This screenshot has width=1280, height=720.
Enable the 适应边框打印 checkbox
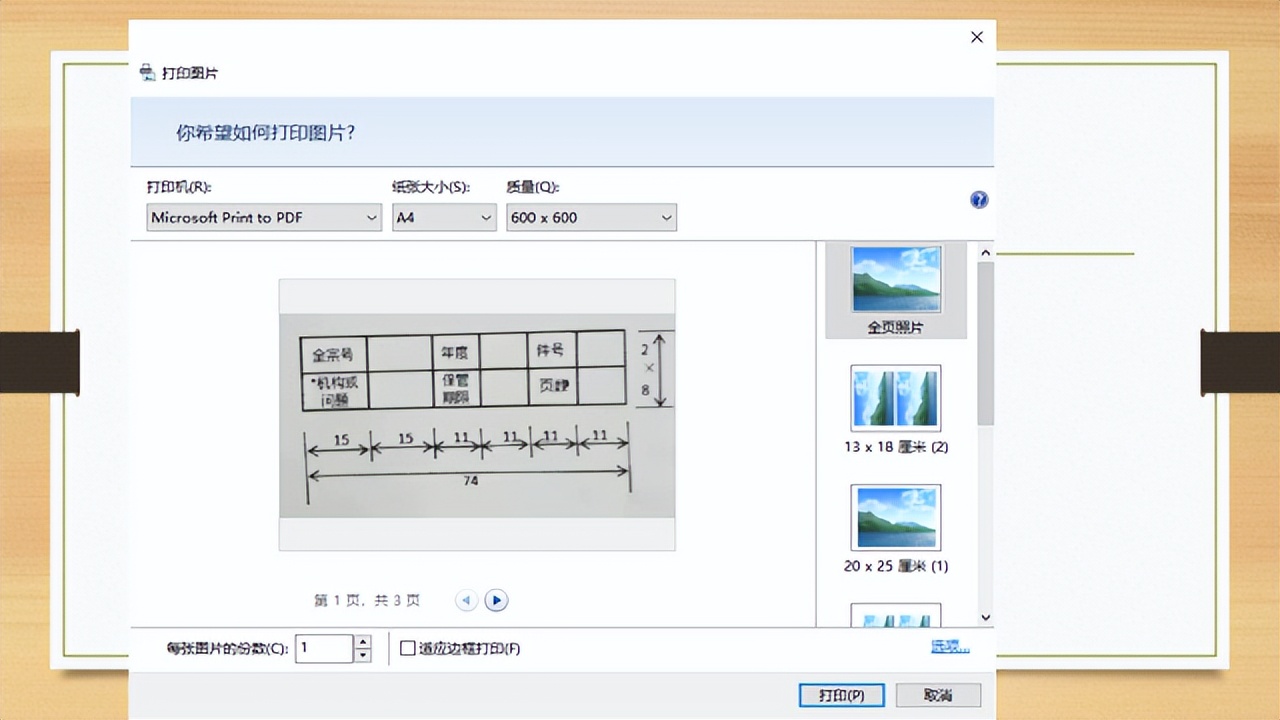[x=408, y=648]
